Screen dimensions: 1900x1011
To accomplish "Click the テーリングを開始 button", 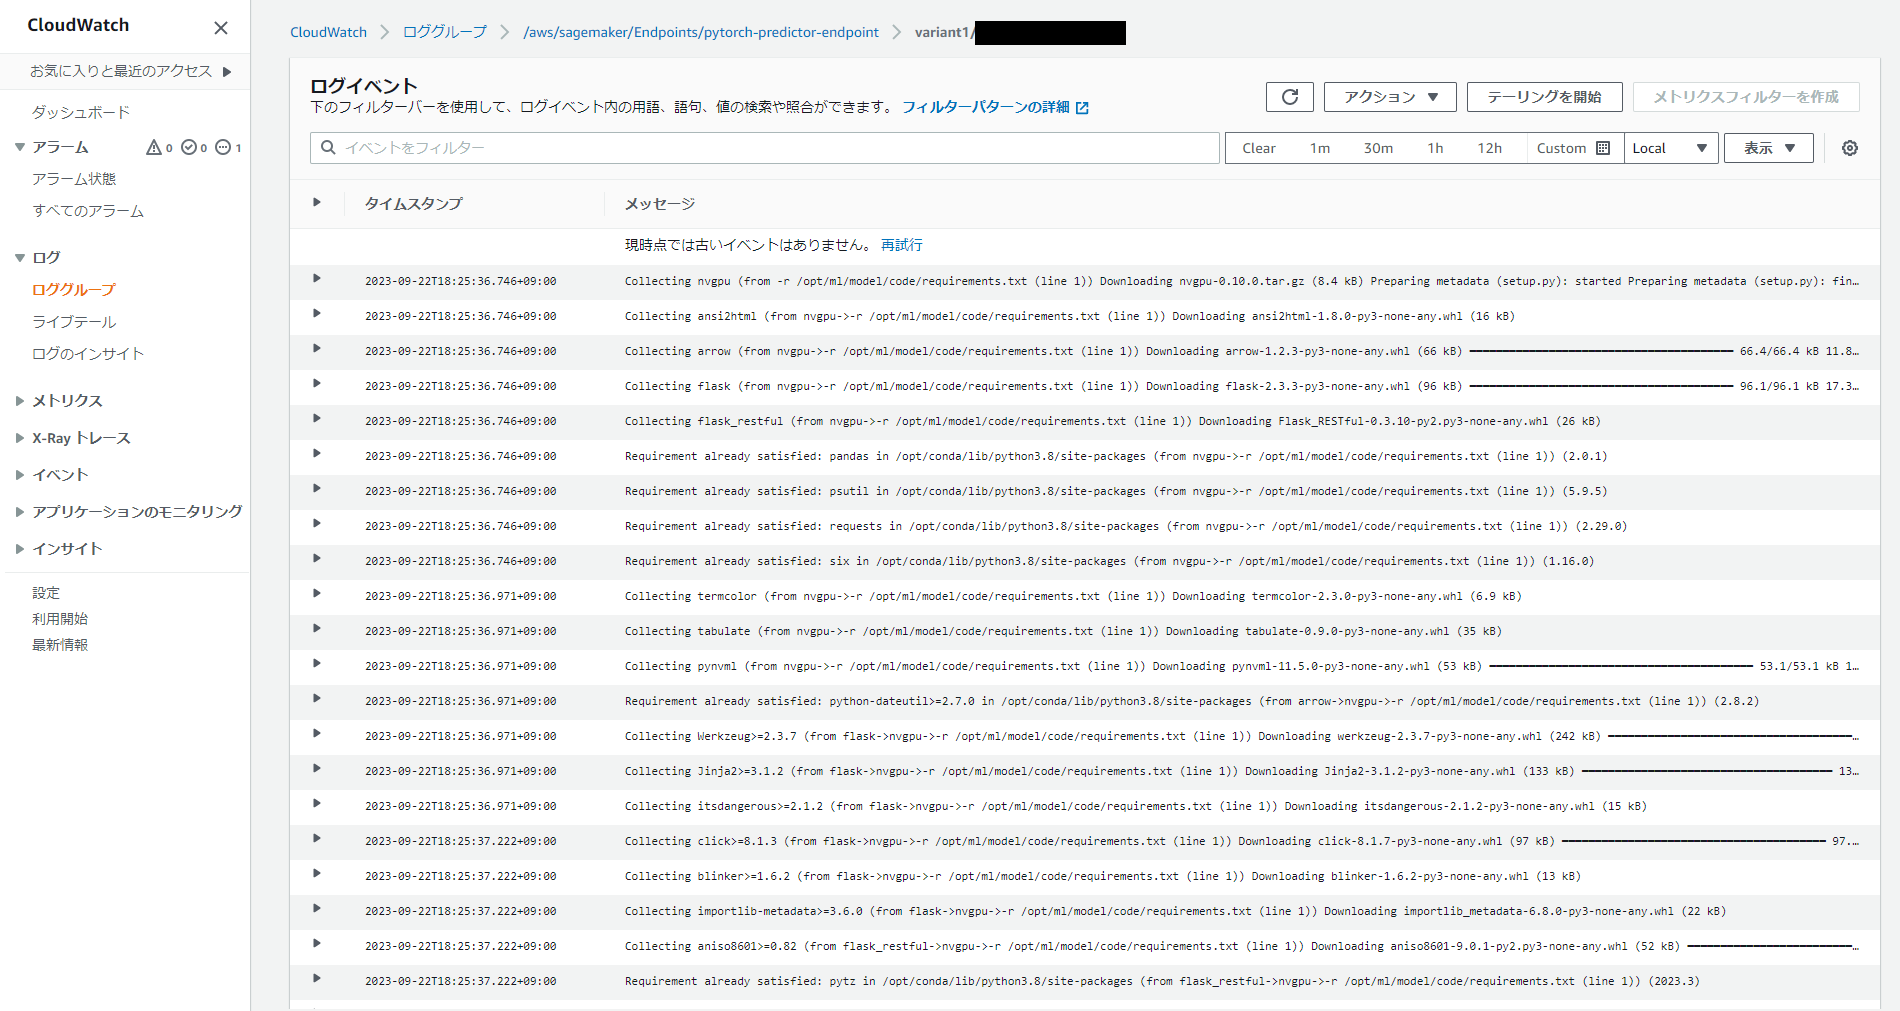I will 1544,96.
